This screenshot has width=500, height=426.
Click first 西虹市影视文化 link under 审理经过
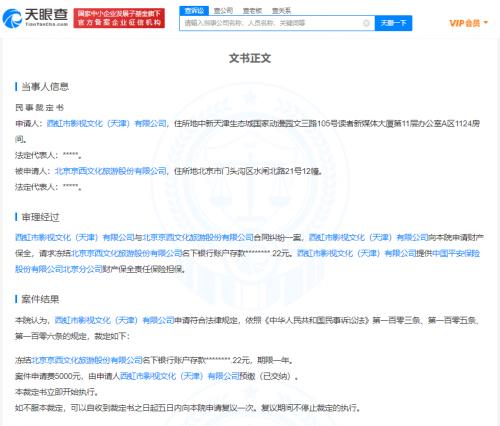click(75, 238)
